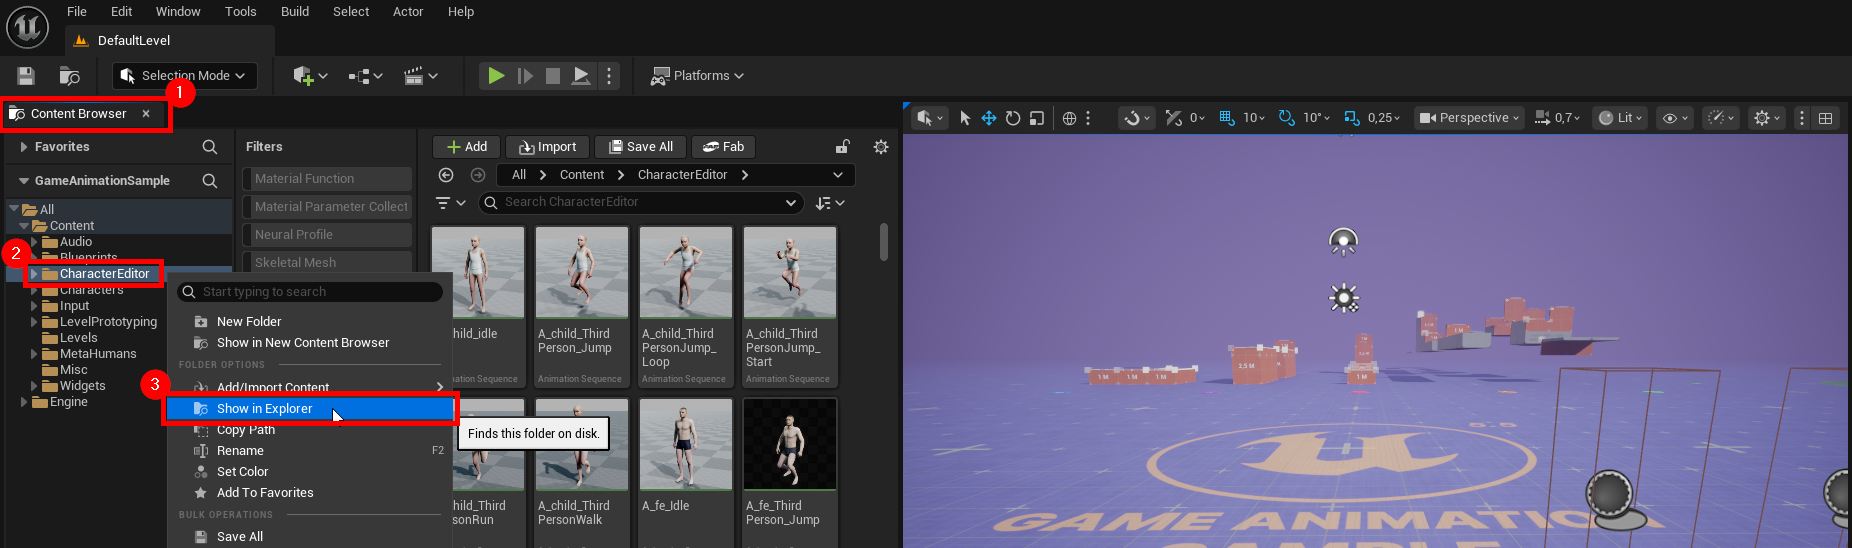This screenshot has height=548, width=1852.
Task: Open the Selection Mode dropdown
Action: click(x=184, y=76)
